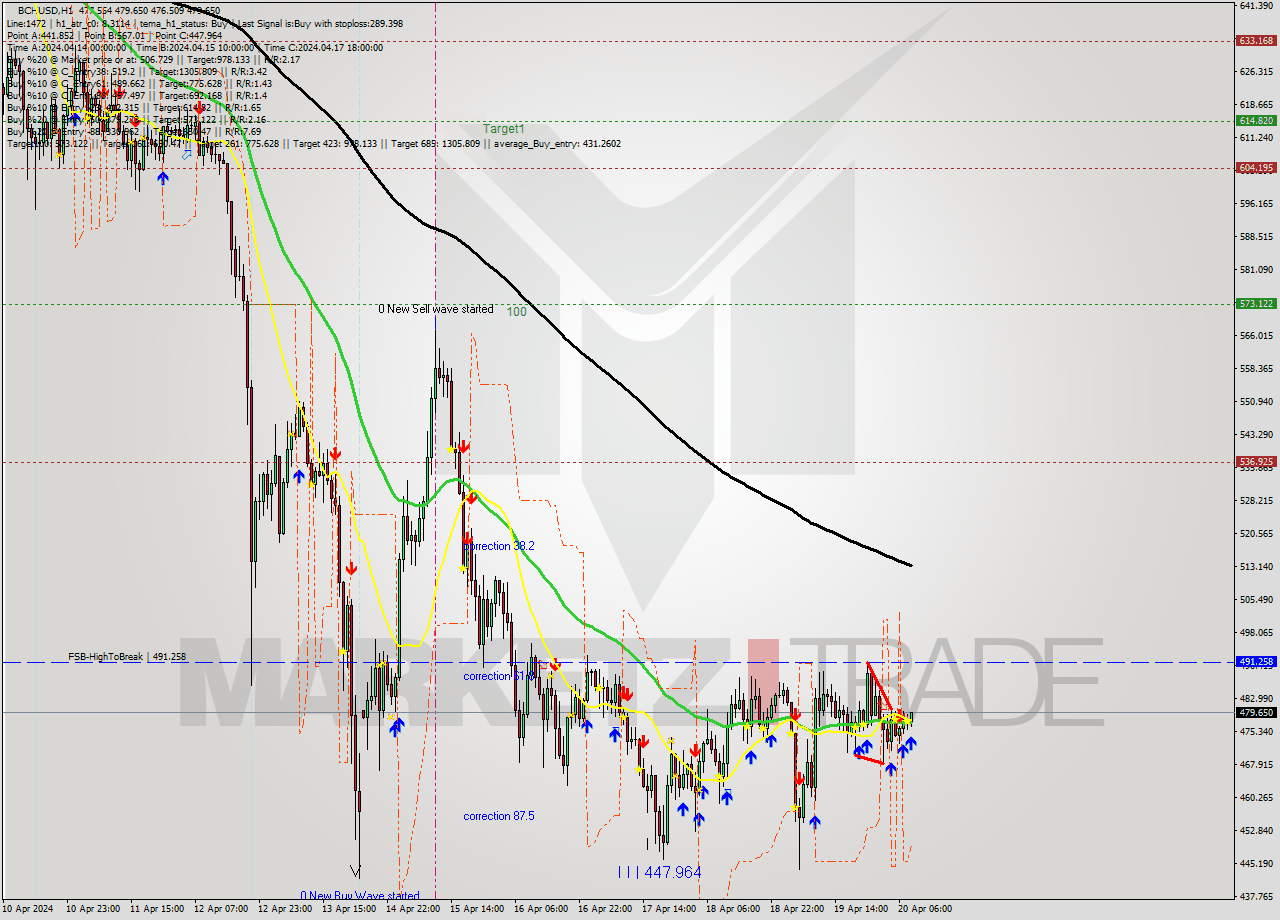Click the current price tag 479.650
Image resolution: width=1280 pixels, height=920 pixels.
click(x=1256, y=713)
